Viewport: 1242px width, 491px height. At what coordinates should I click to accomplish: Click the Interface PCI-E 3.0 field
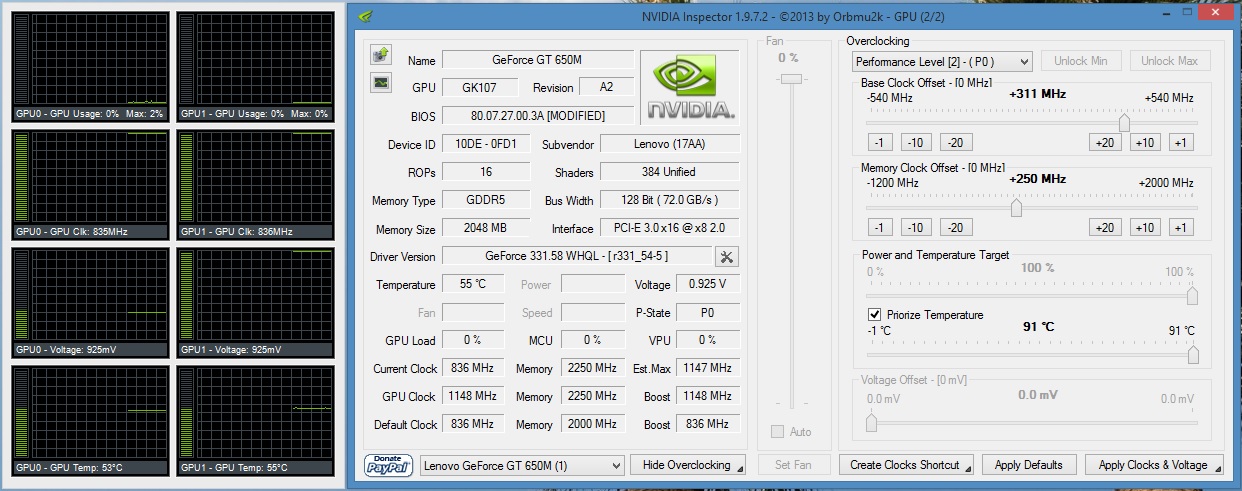pyautogui.click(x=669, y=228)
